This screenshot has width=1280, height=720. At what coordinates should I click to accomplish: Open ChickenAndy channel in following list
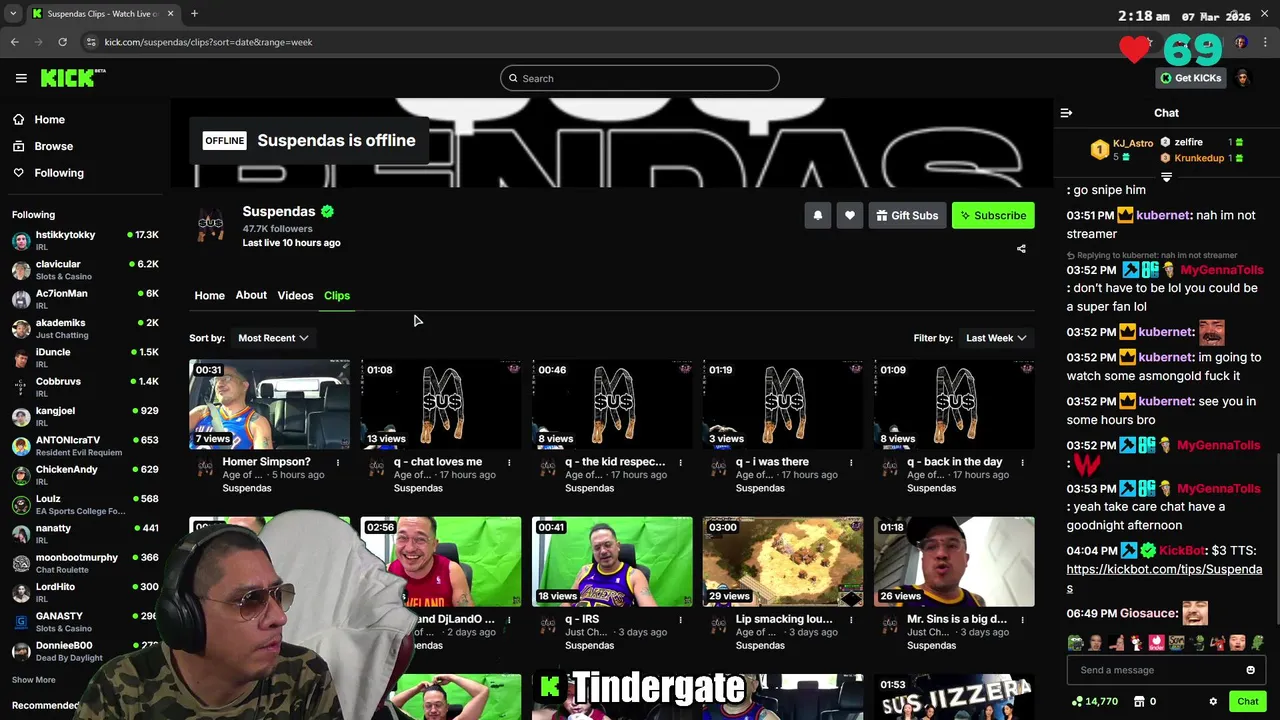[85, 475]
